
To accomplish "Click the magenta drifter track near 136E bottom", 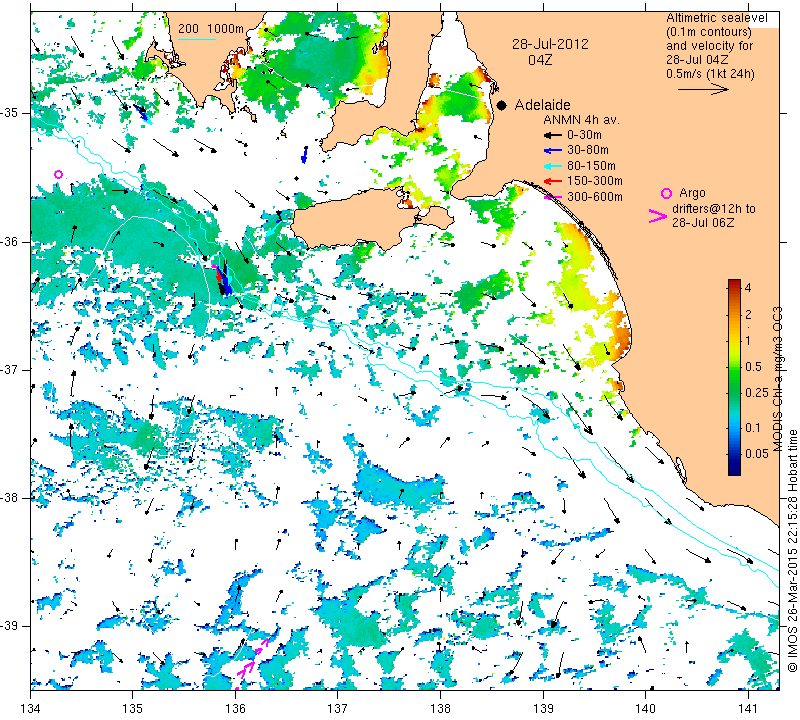I will [252, 663].
